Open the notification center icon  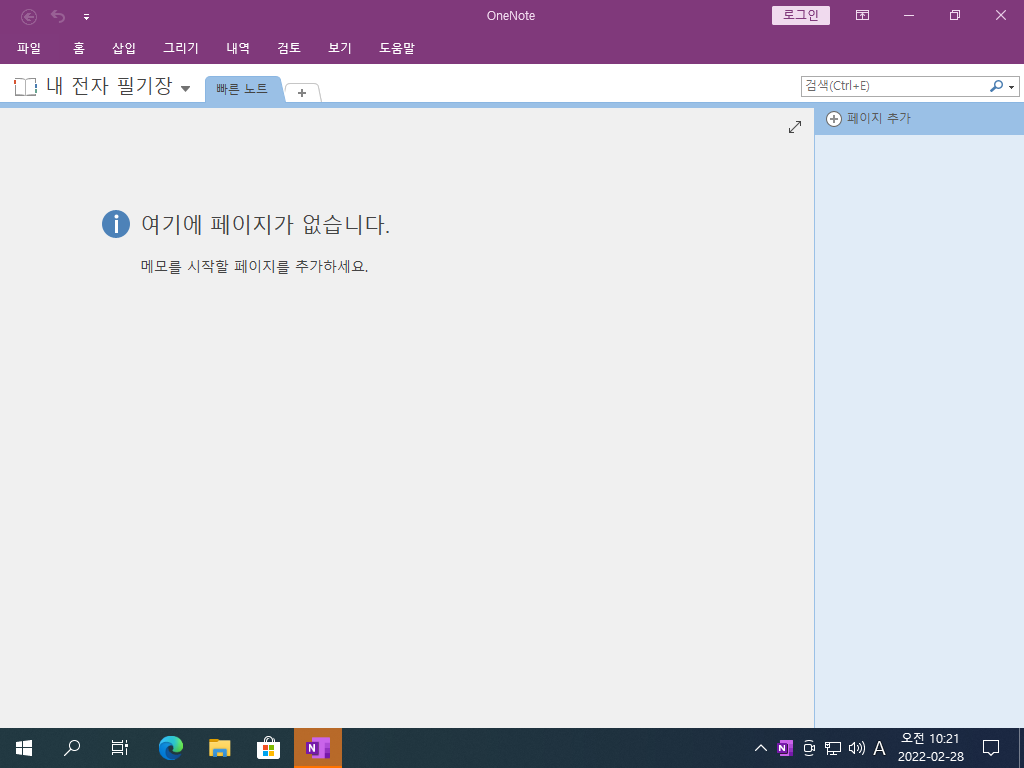click(991, 748)
